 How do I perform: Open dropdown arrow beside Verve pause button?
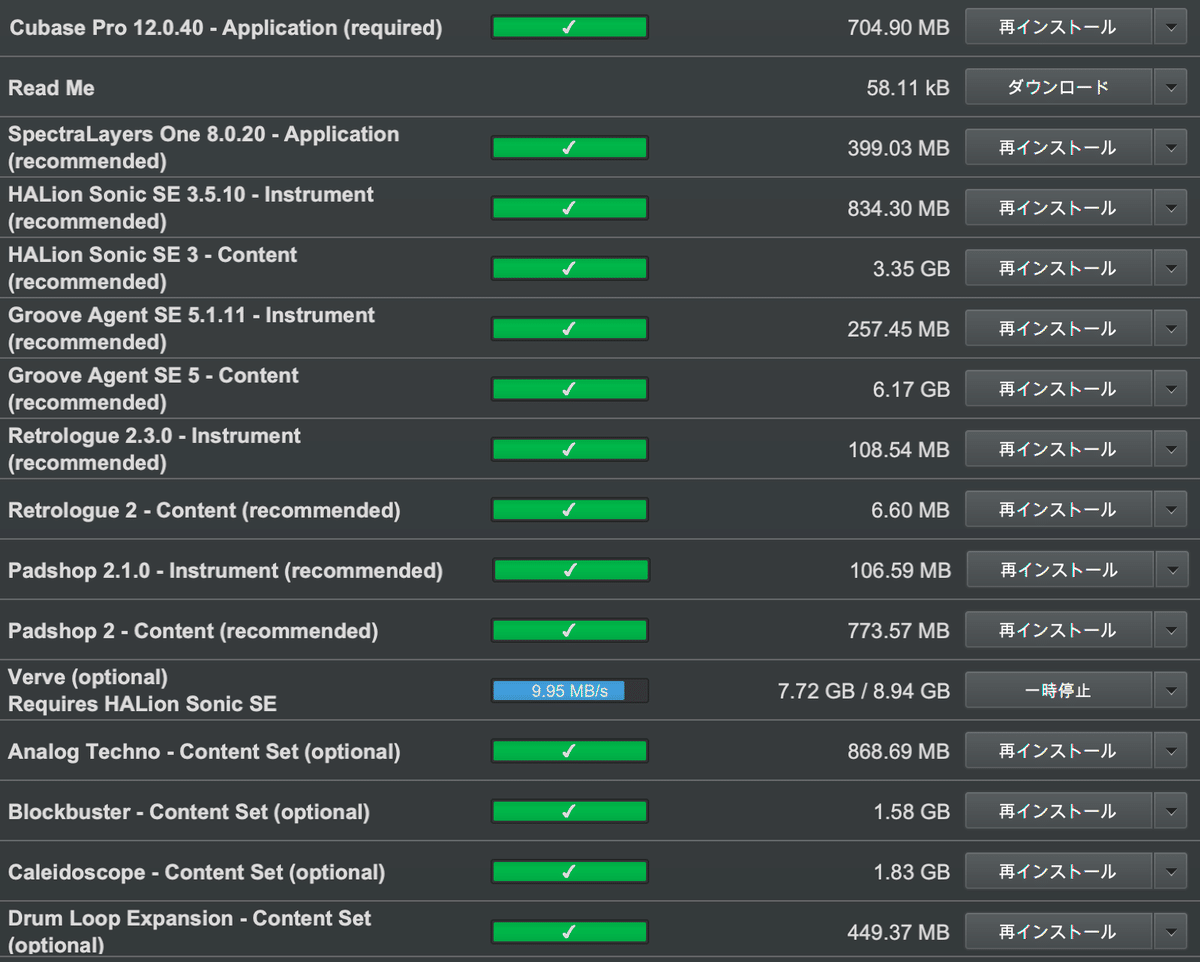pos(1170,690)
